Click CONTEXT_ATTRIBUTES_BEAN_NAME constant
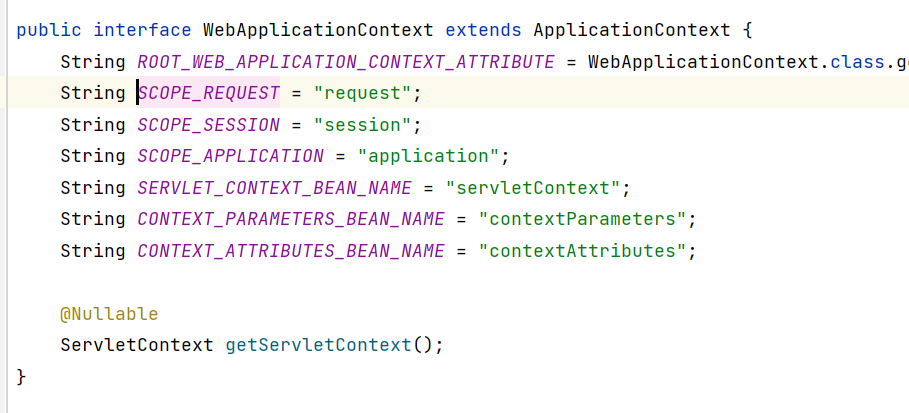 (x=291, y=250)
